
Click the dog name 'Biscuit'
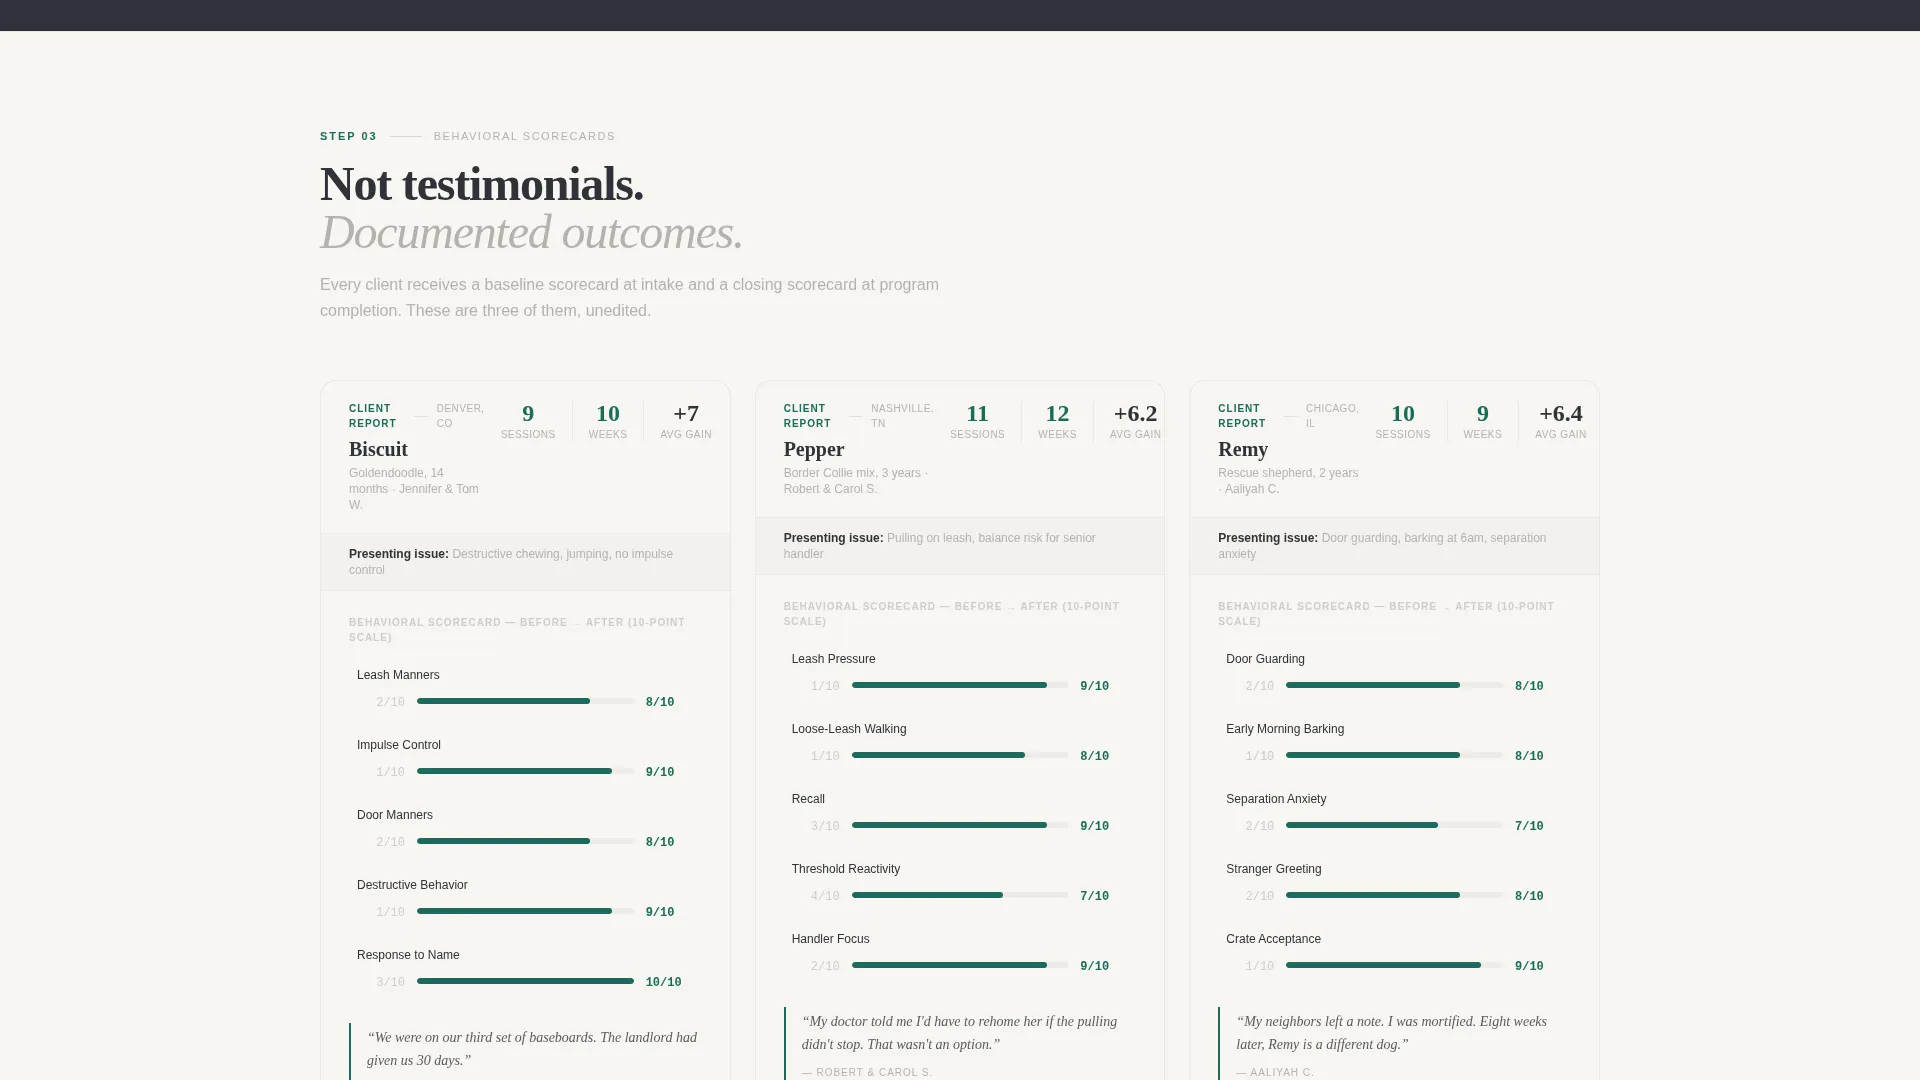point(378,449)
